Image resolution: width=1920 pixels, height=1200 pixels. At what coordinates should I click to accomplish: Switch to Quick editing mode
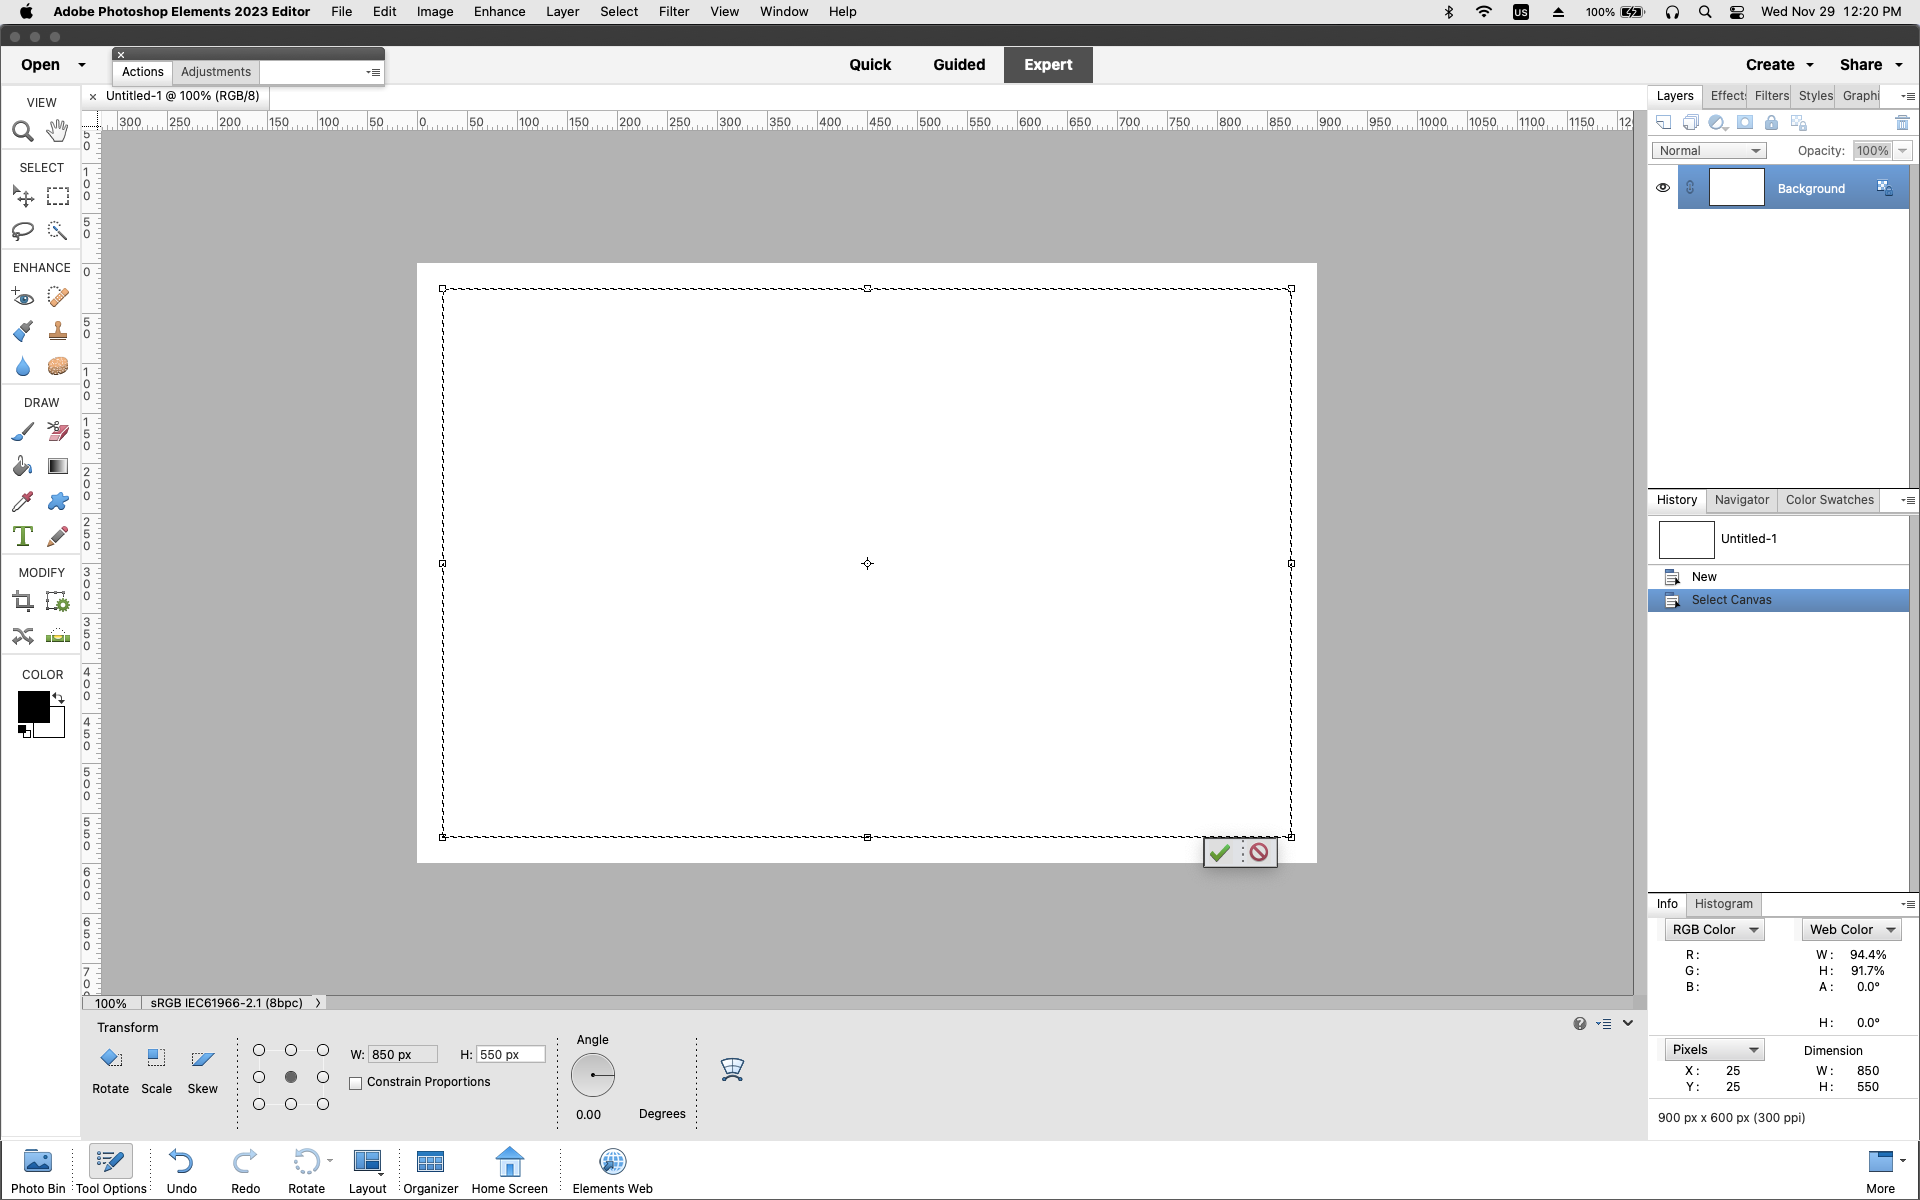point(869,64)
